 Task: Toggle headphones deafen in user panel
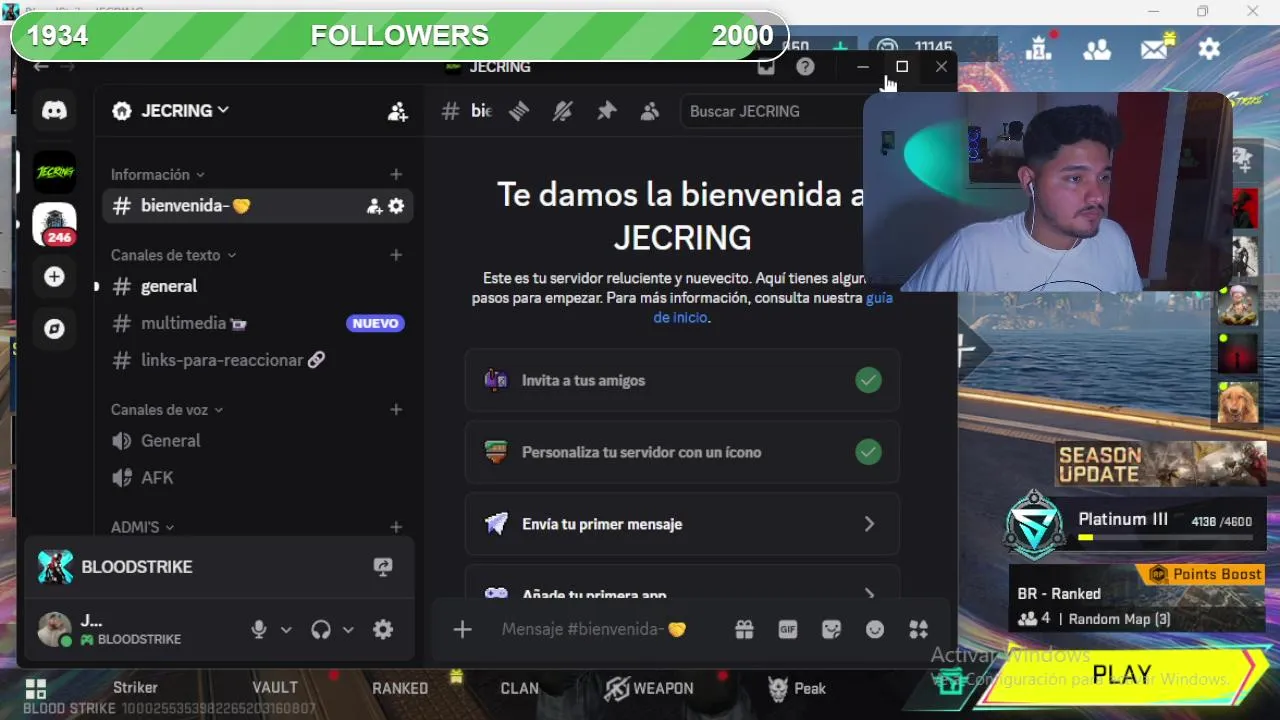click(x=321, y=629)
